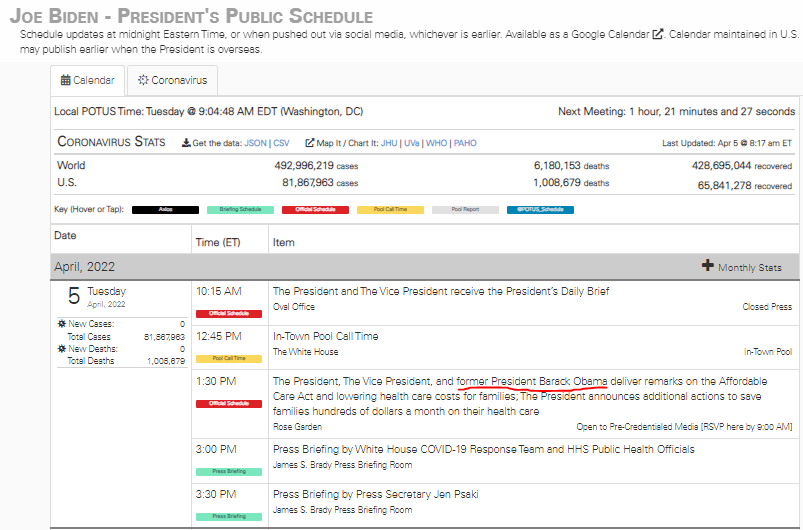
Task: Tap the blue @POTUS_Schedule key swatch
Action: click(540, 209)
